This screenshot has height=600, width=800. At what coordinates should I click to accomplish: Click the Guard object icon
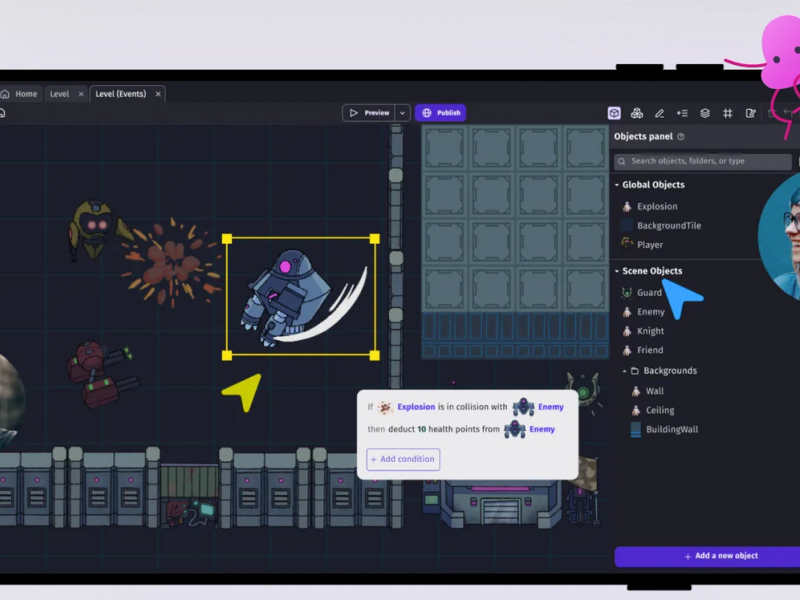pyautogui.click(x=627, y=292)
